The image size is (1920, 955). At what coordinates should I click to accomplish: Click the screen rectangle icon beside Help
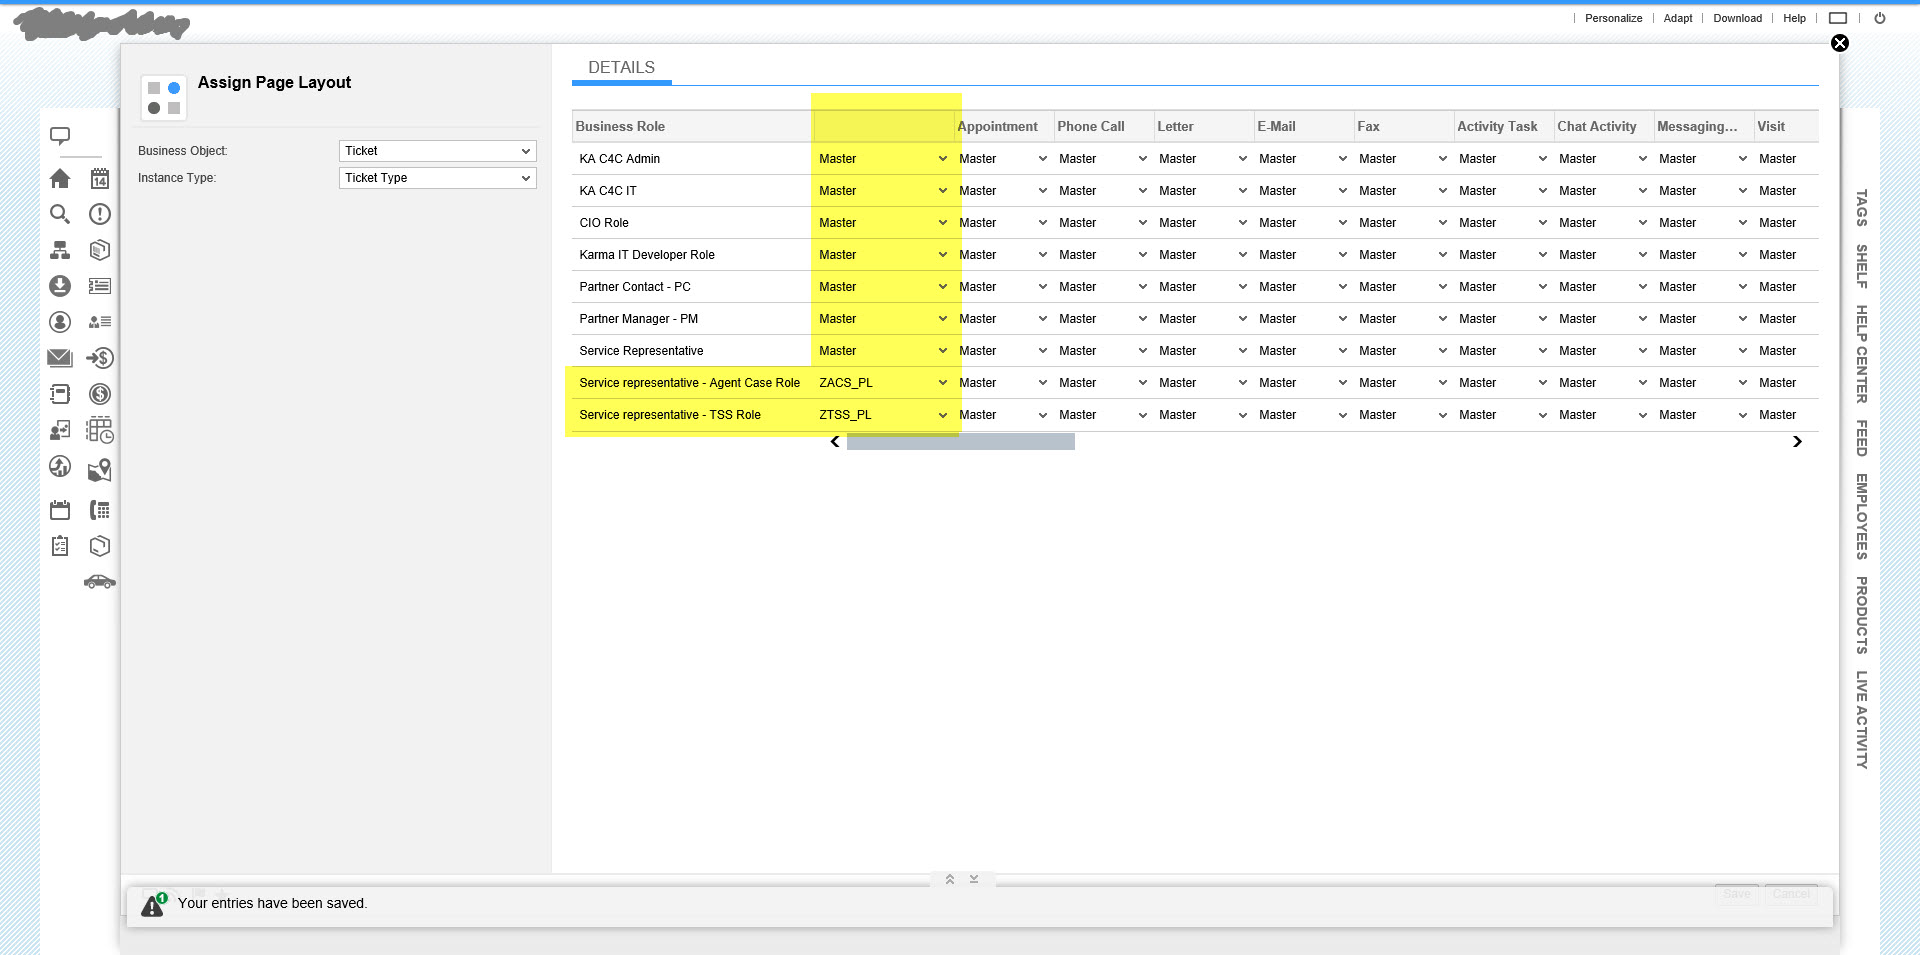(1838, 18)
